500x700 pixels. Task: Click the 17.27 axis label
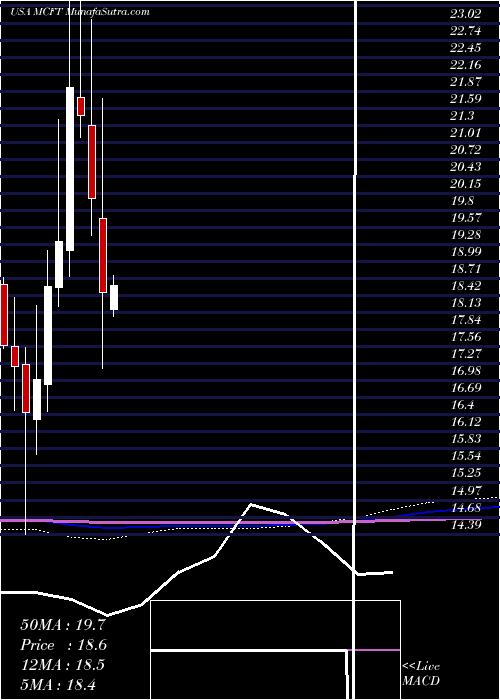pos(466,354)
